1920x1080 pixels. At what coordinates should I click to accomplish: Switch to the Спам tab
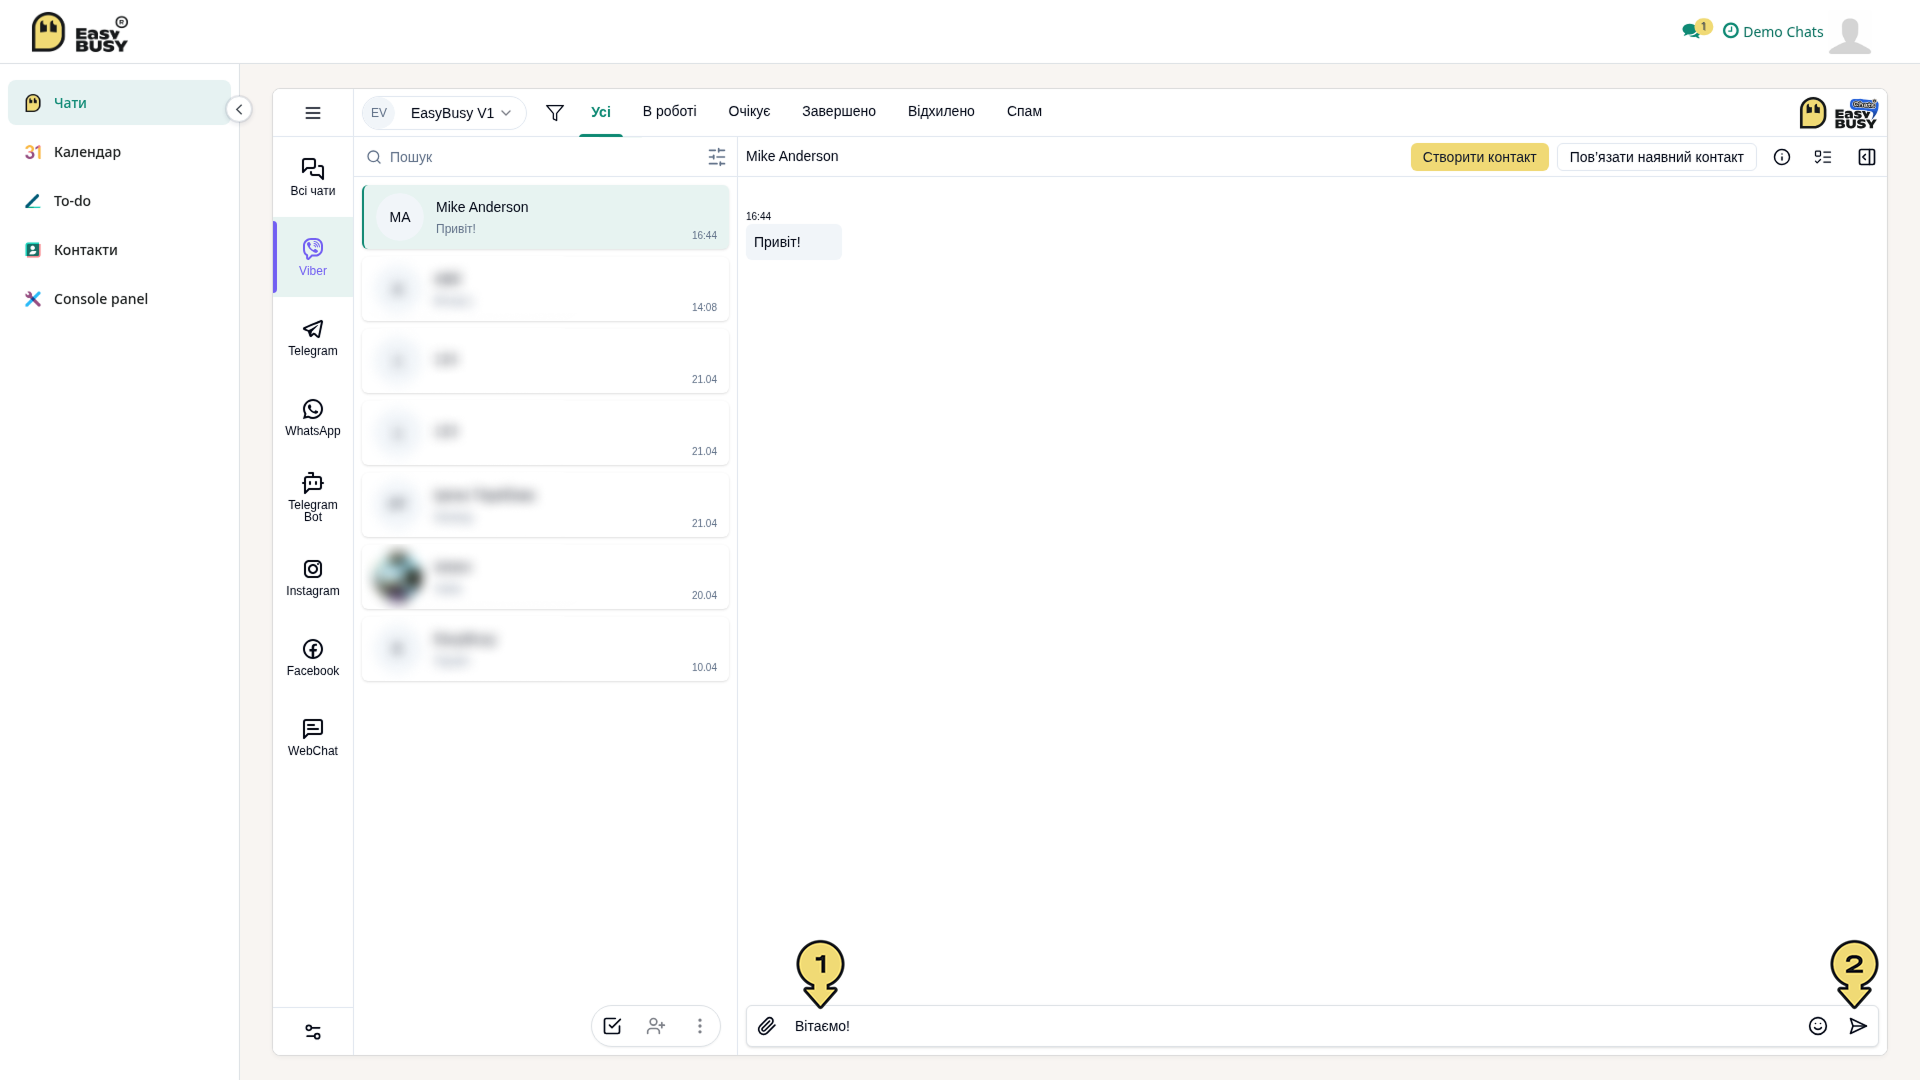[1024, 111]
